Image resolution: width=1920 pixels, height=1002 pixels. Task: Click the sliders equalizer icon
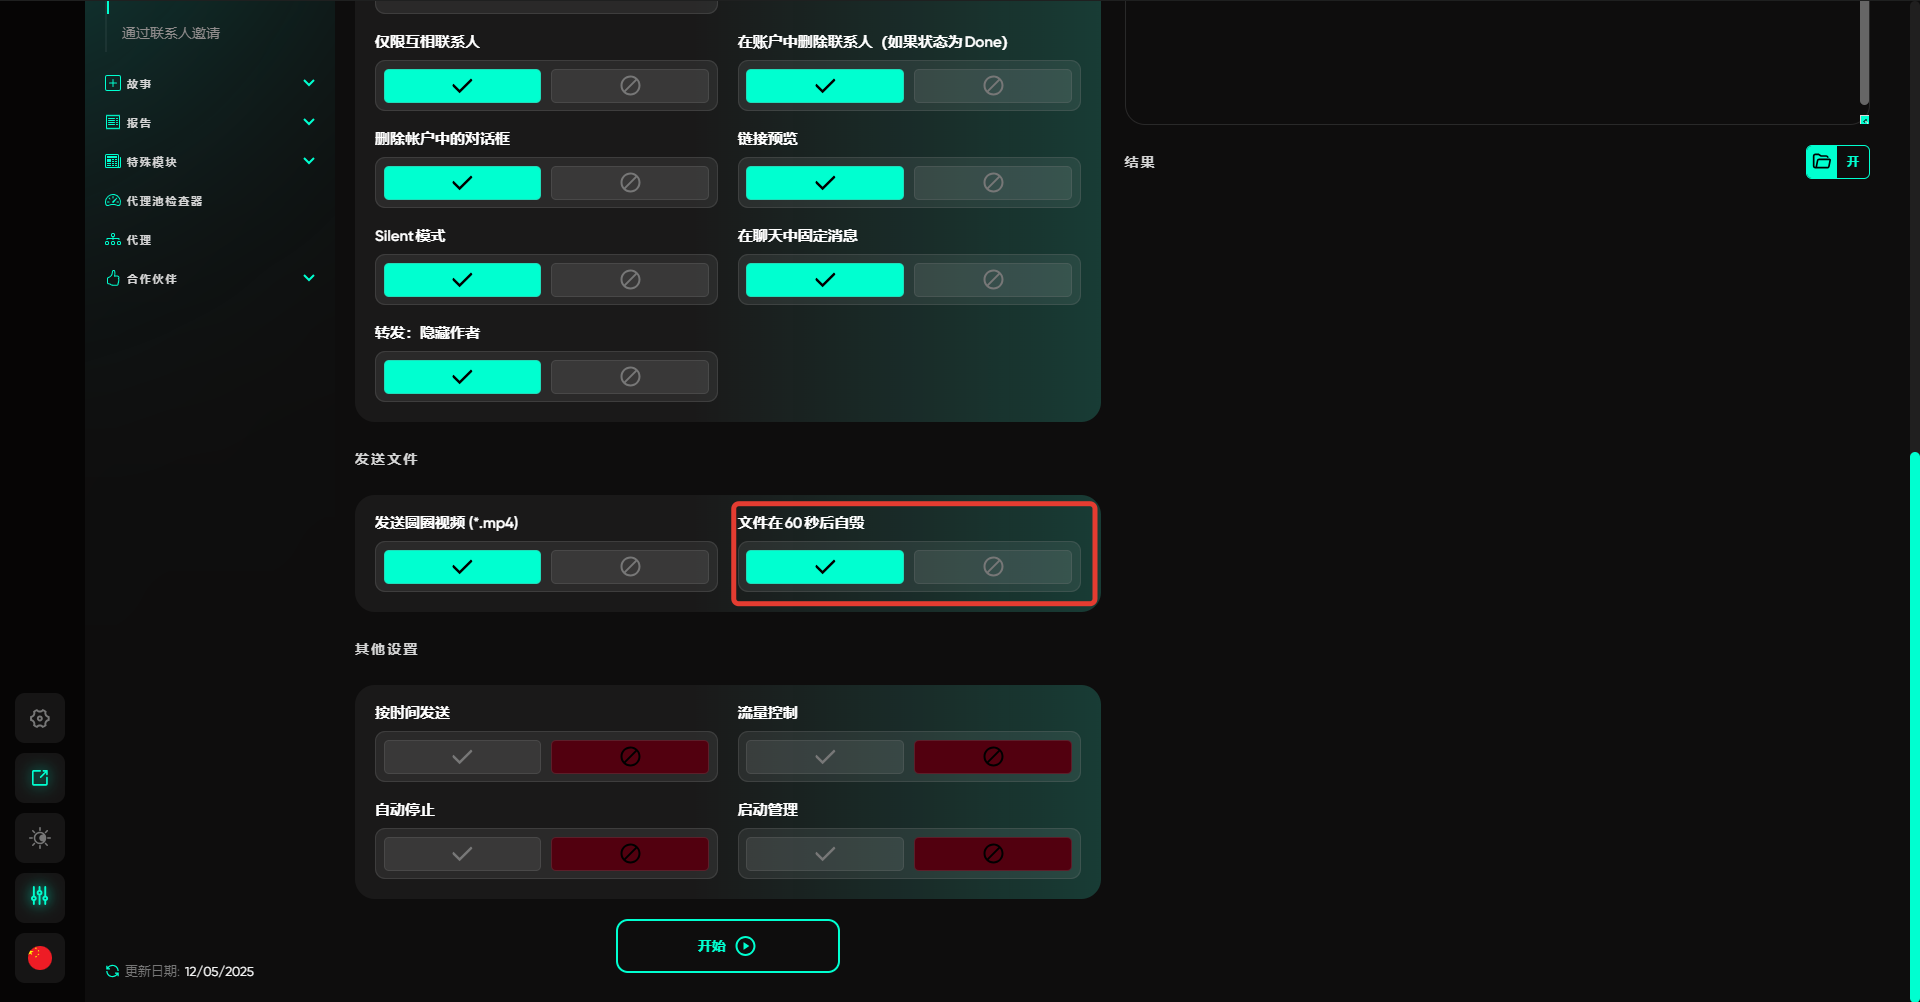[x=40, y=897]
